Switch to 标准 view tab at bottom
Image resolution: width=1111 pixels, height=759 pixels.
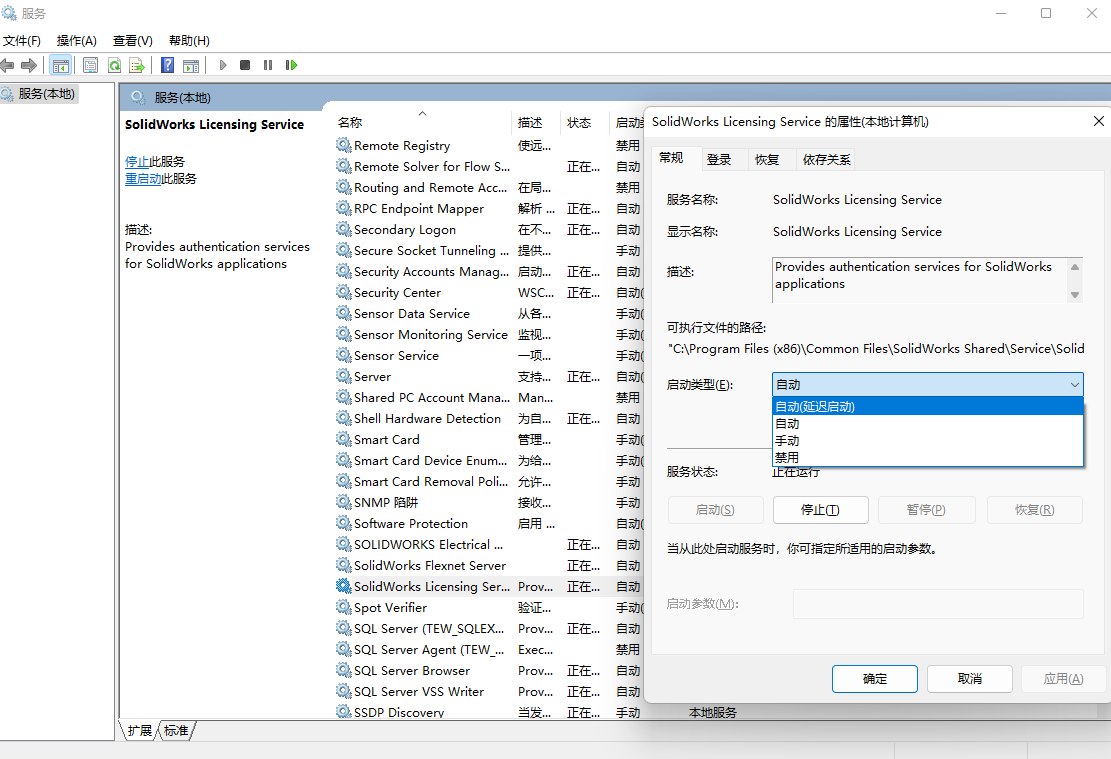click(176, 730)
